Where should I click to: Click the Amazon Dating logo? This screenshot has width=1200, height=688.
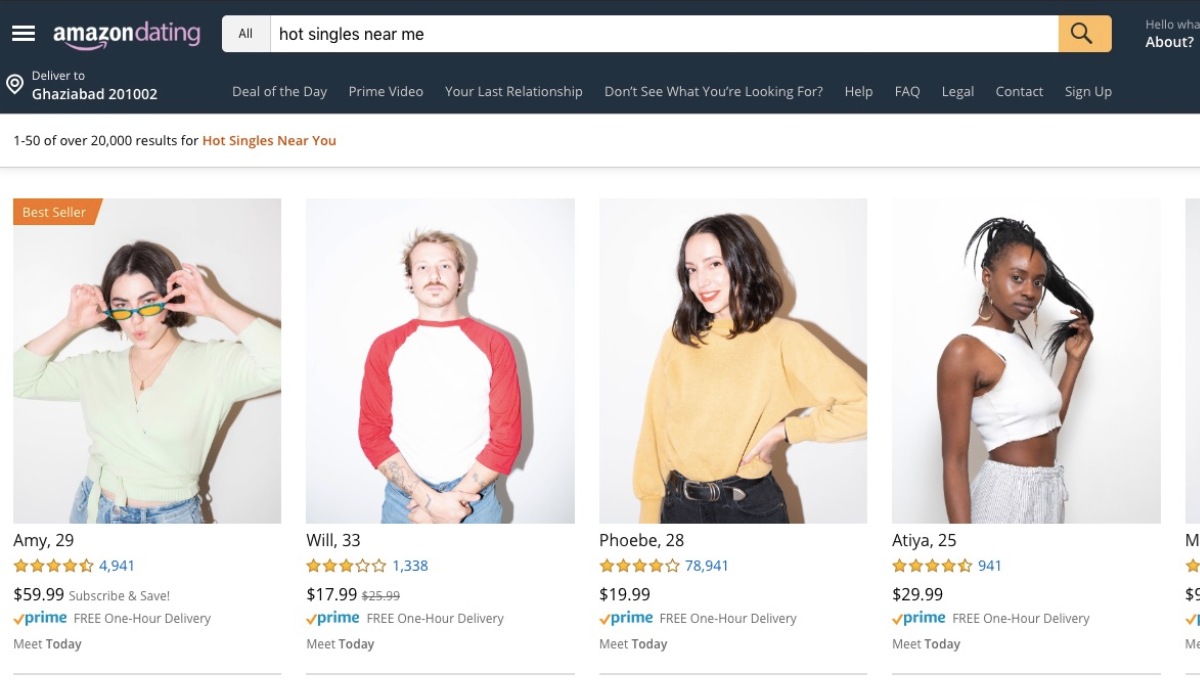(x=127, y=35)
